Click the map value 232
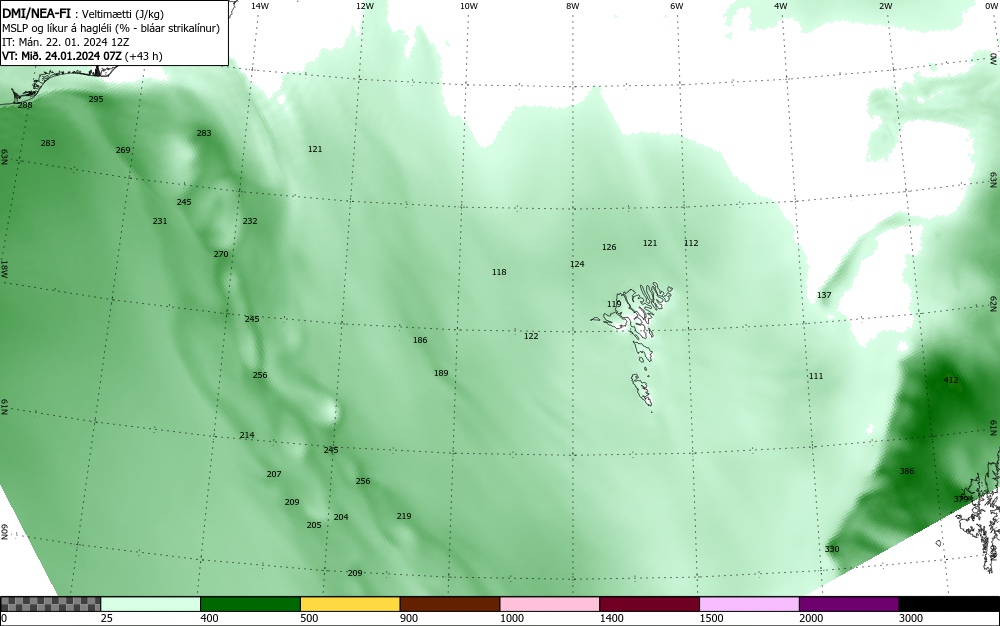This screenshot has height=626, width=1000. [x=250, y=221]
